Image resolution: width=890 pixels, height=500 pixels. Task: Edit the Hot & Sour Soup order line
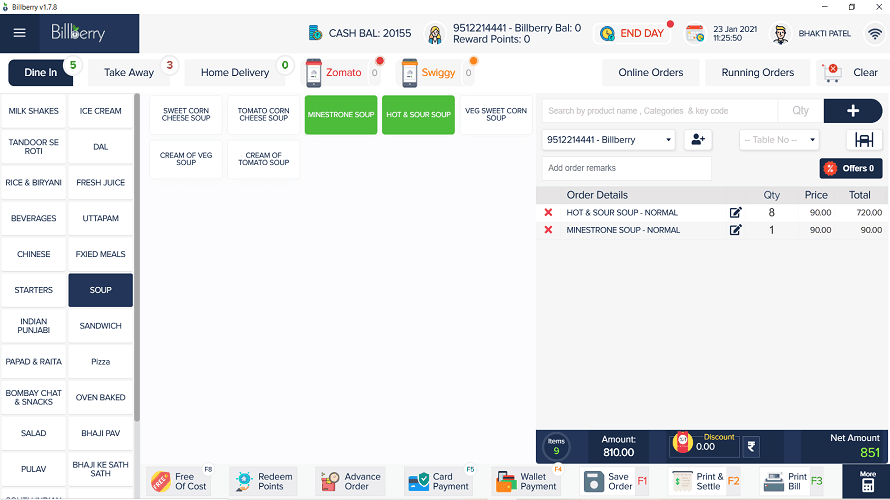[735, 212]
